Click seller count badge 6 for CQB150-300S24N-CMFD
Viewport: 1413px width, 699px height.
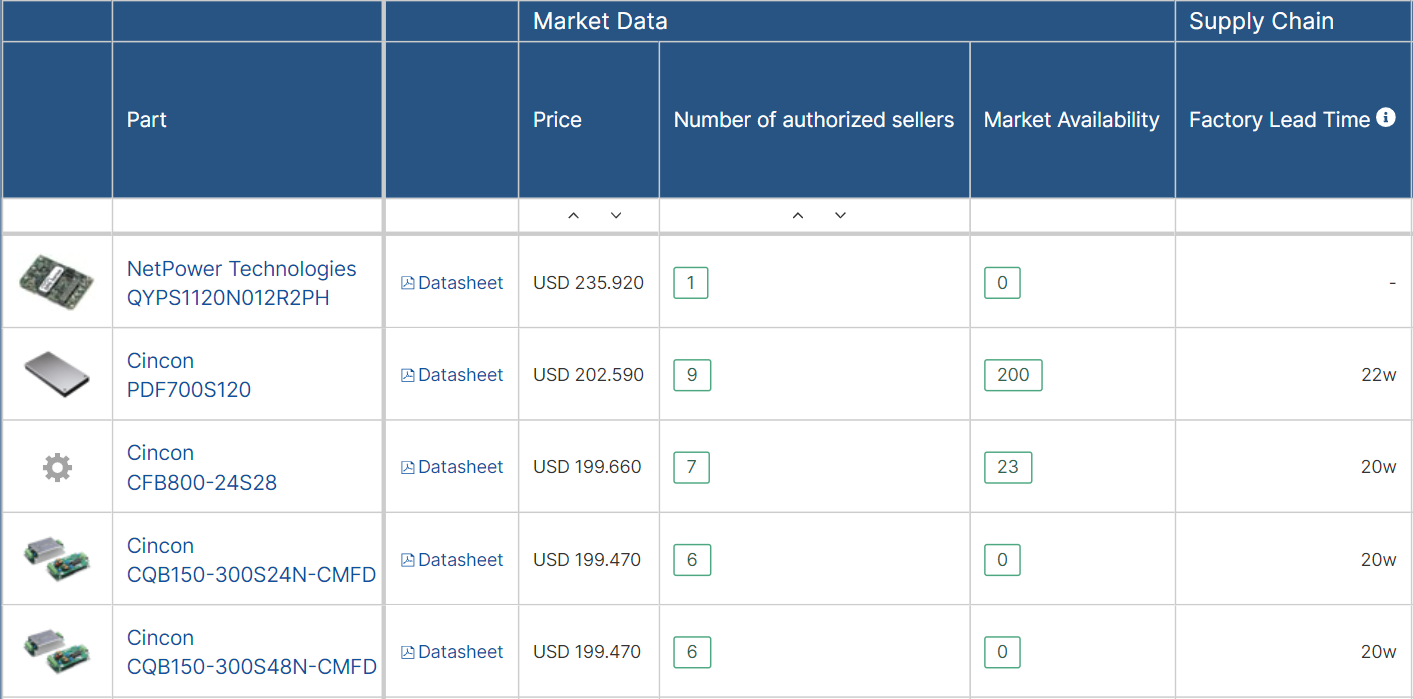point(692,560)
